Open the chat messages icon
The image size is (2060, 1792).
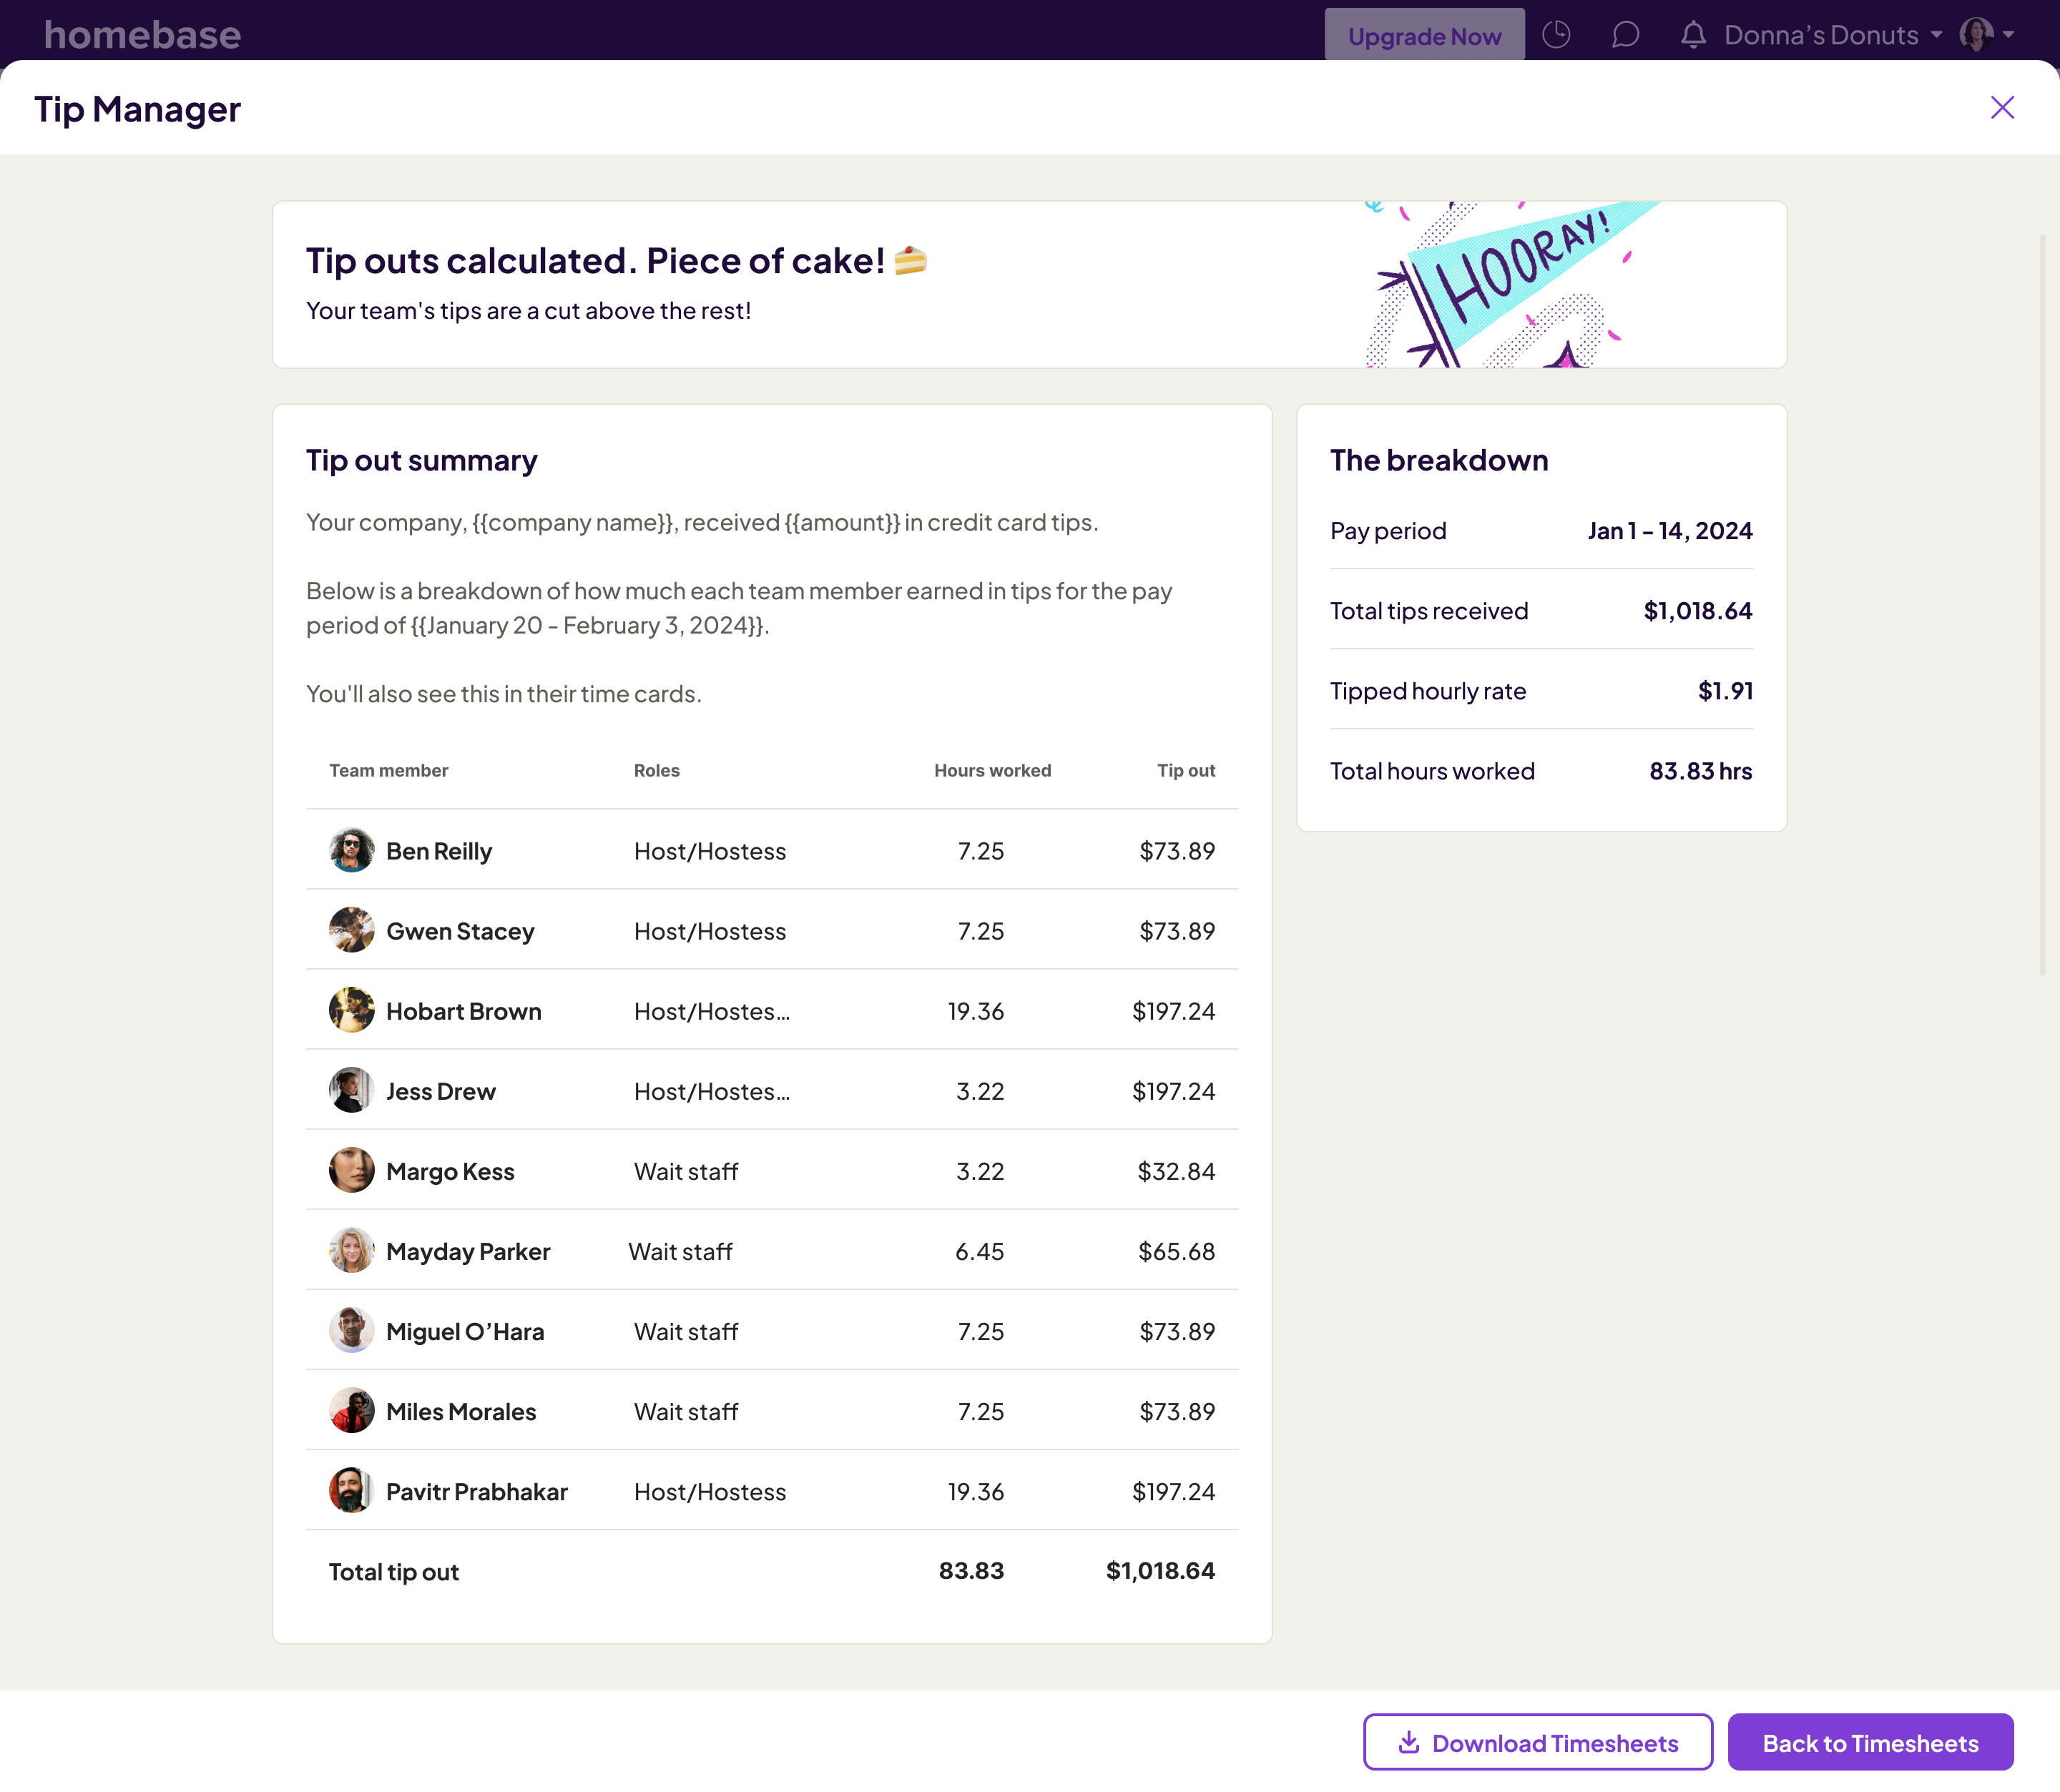click(1625, 35)
